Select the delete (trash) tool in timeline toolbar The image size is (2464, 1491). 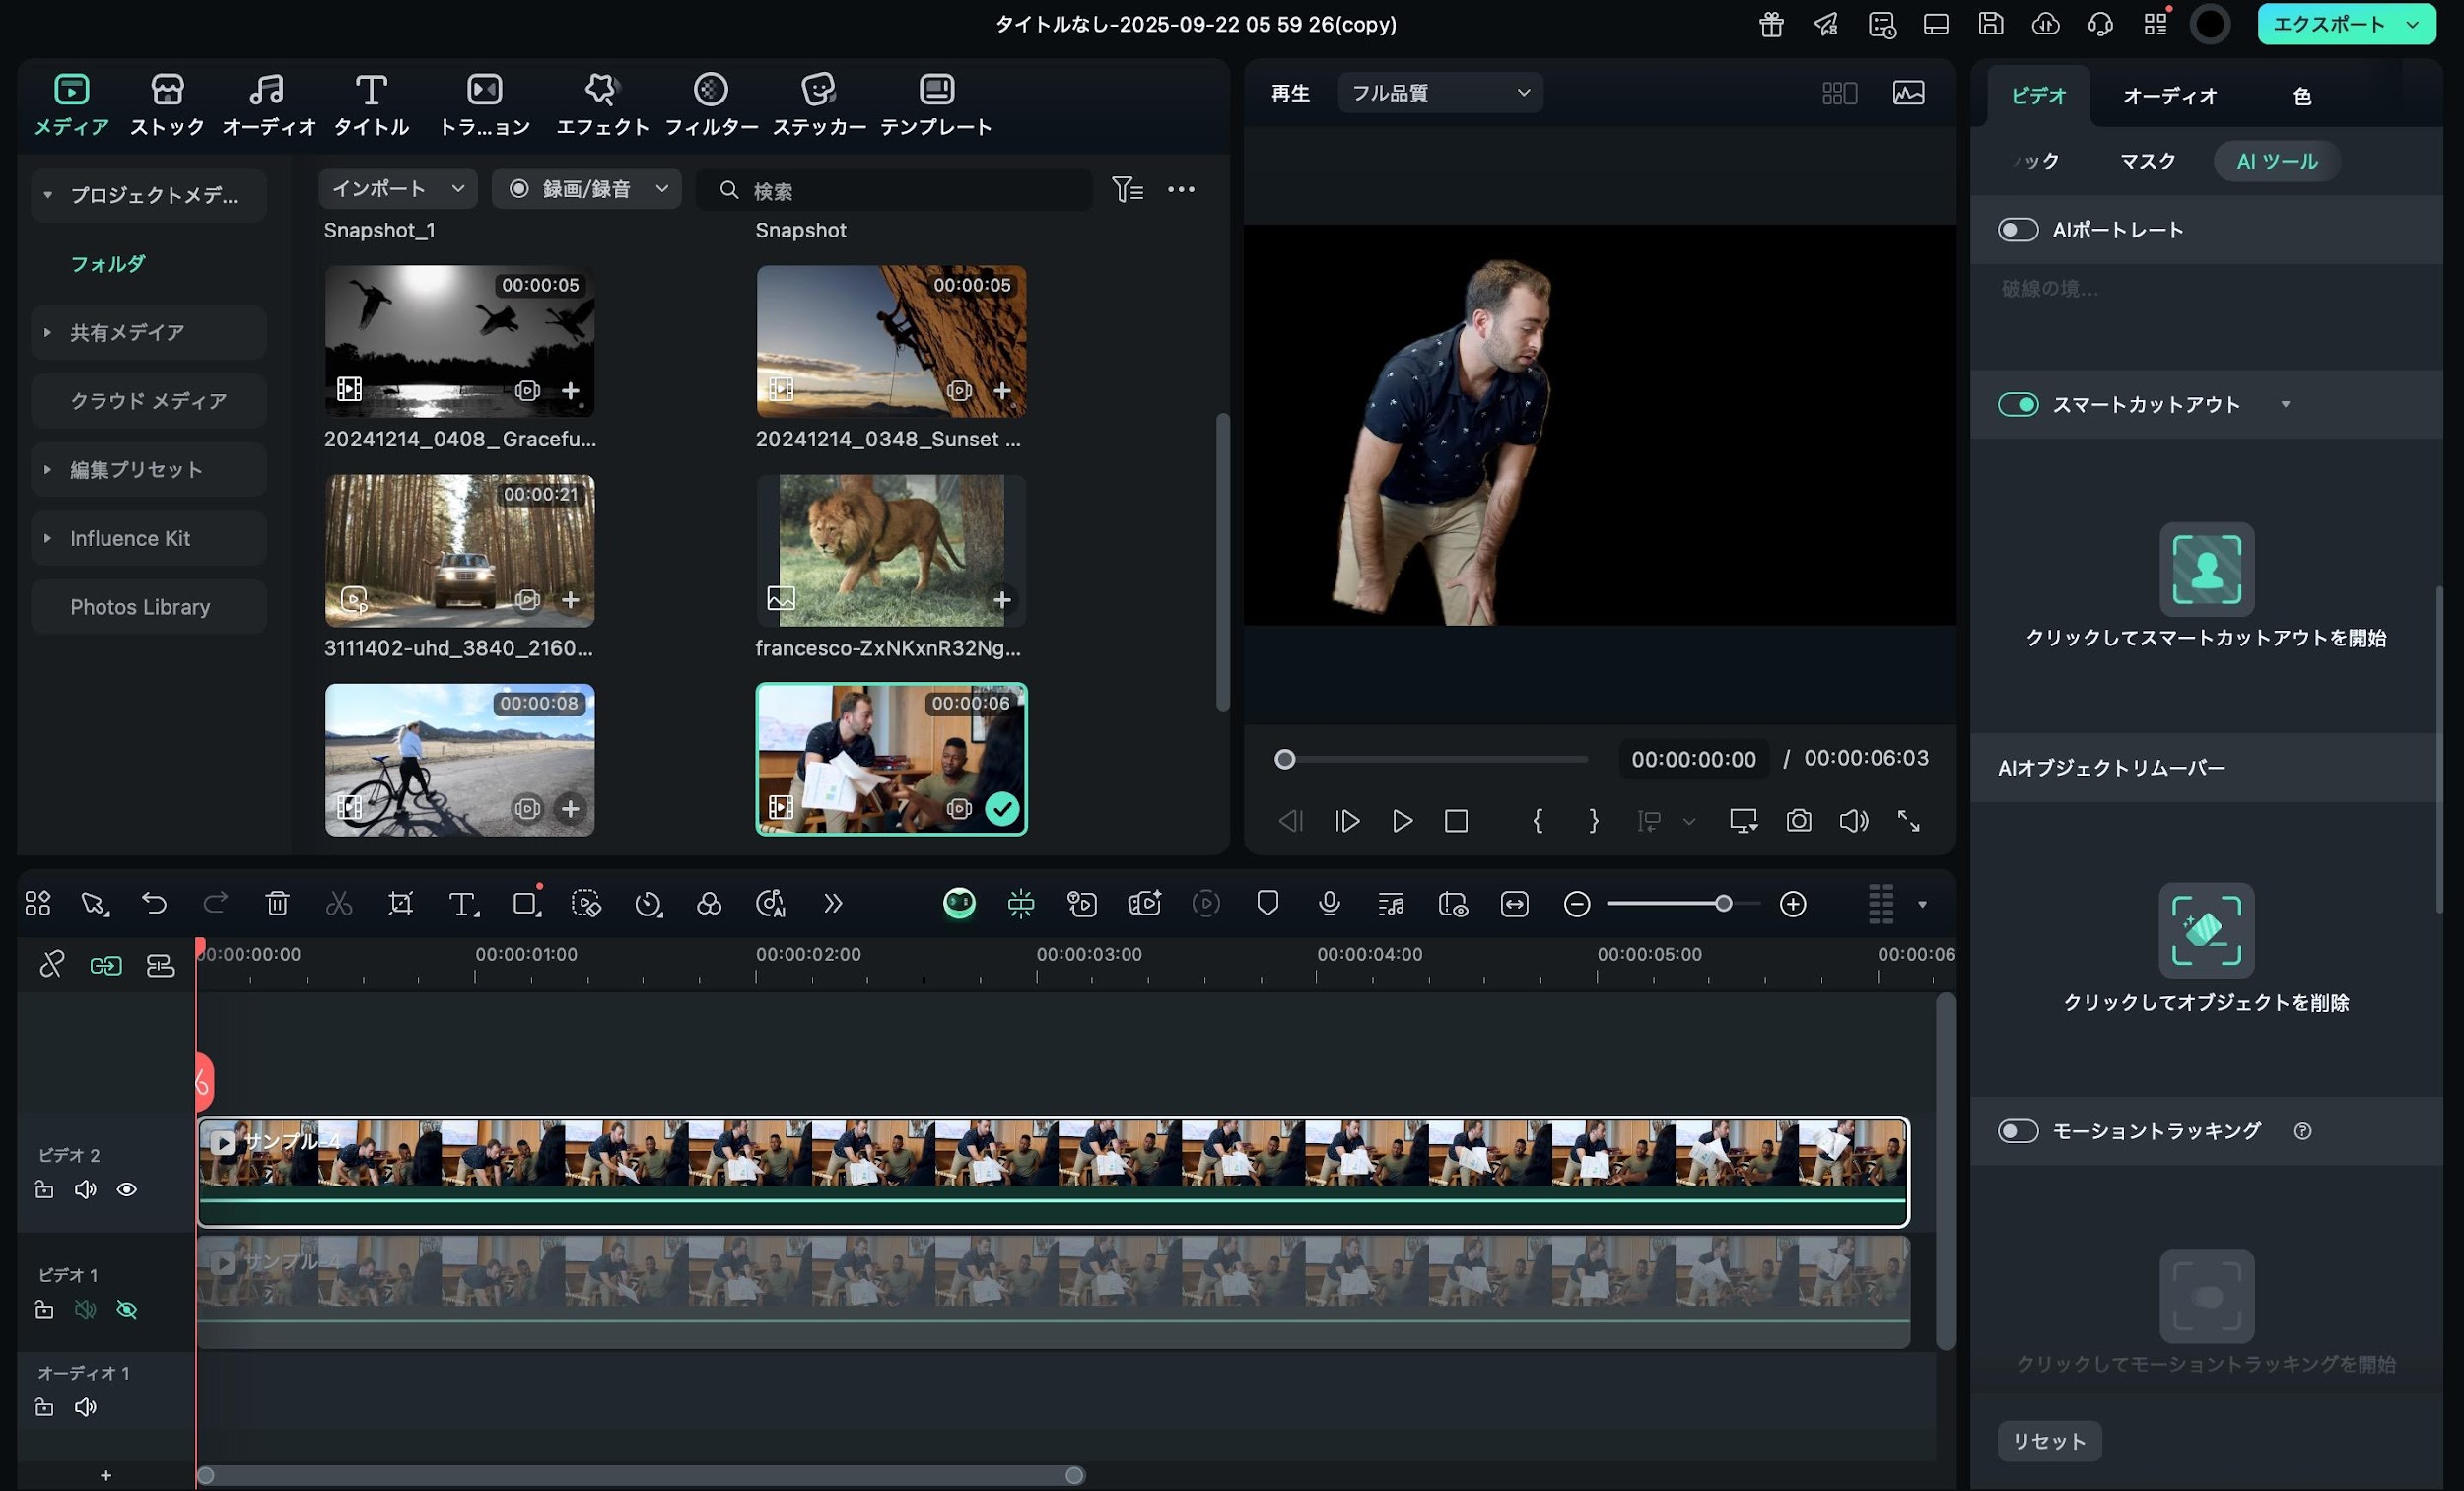[277, 904]
